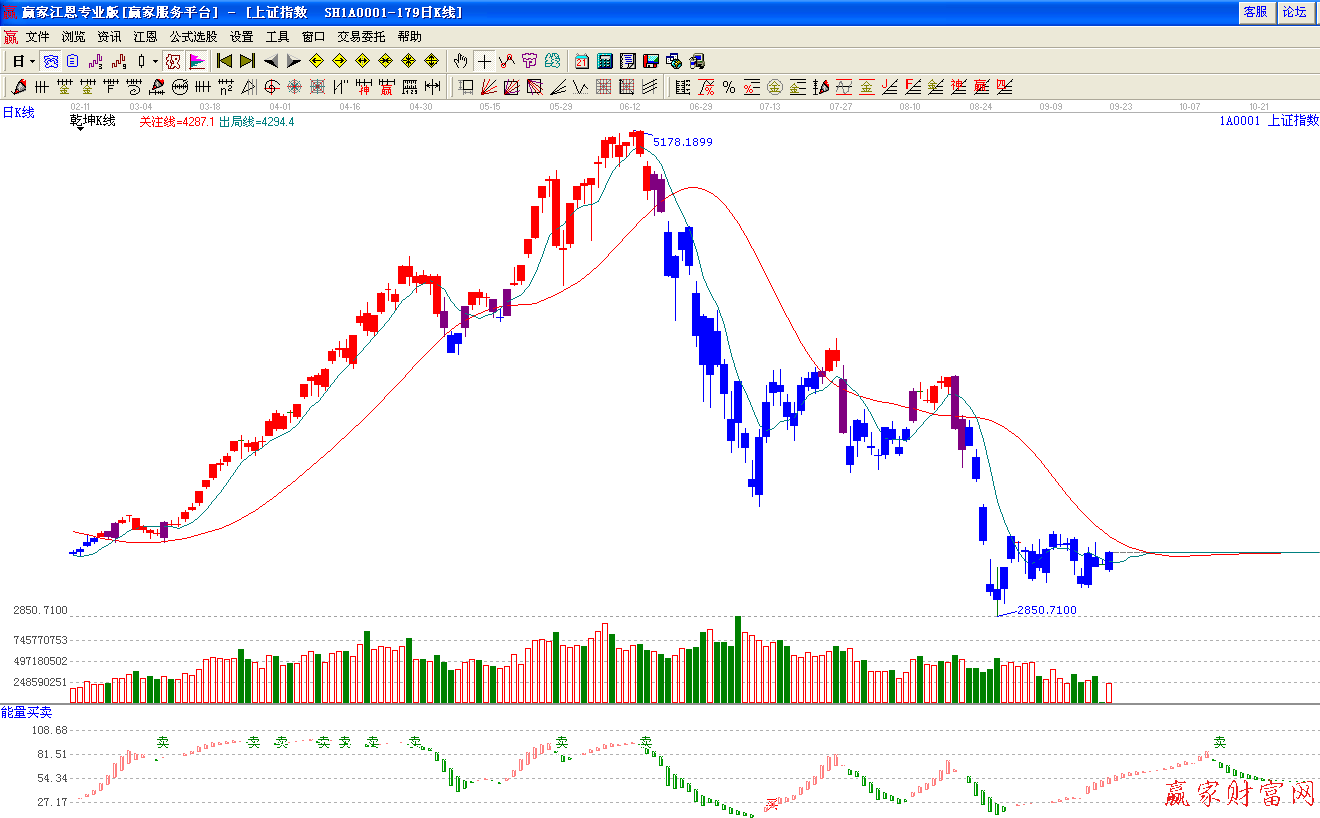
Task: Open the calendar icon showing 21
Action: point(581,61)
